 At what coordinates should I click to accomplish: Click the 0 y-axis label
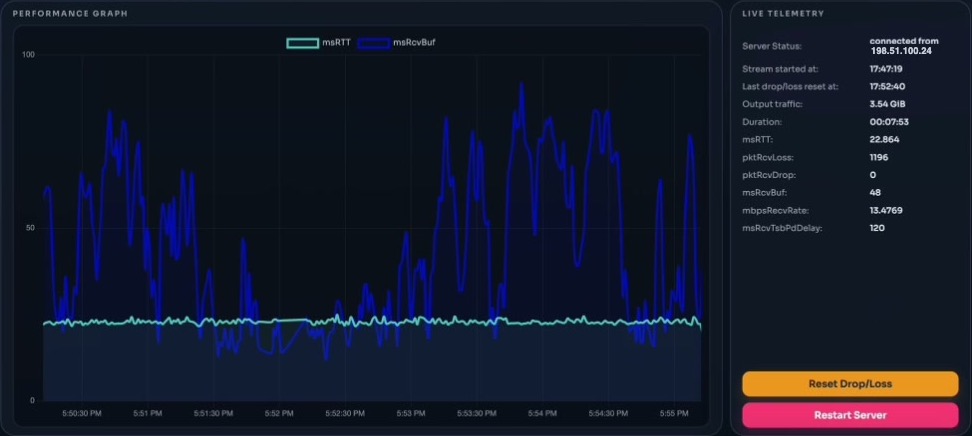click(x=33, y=400)
